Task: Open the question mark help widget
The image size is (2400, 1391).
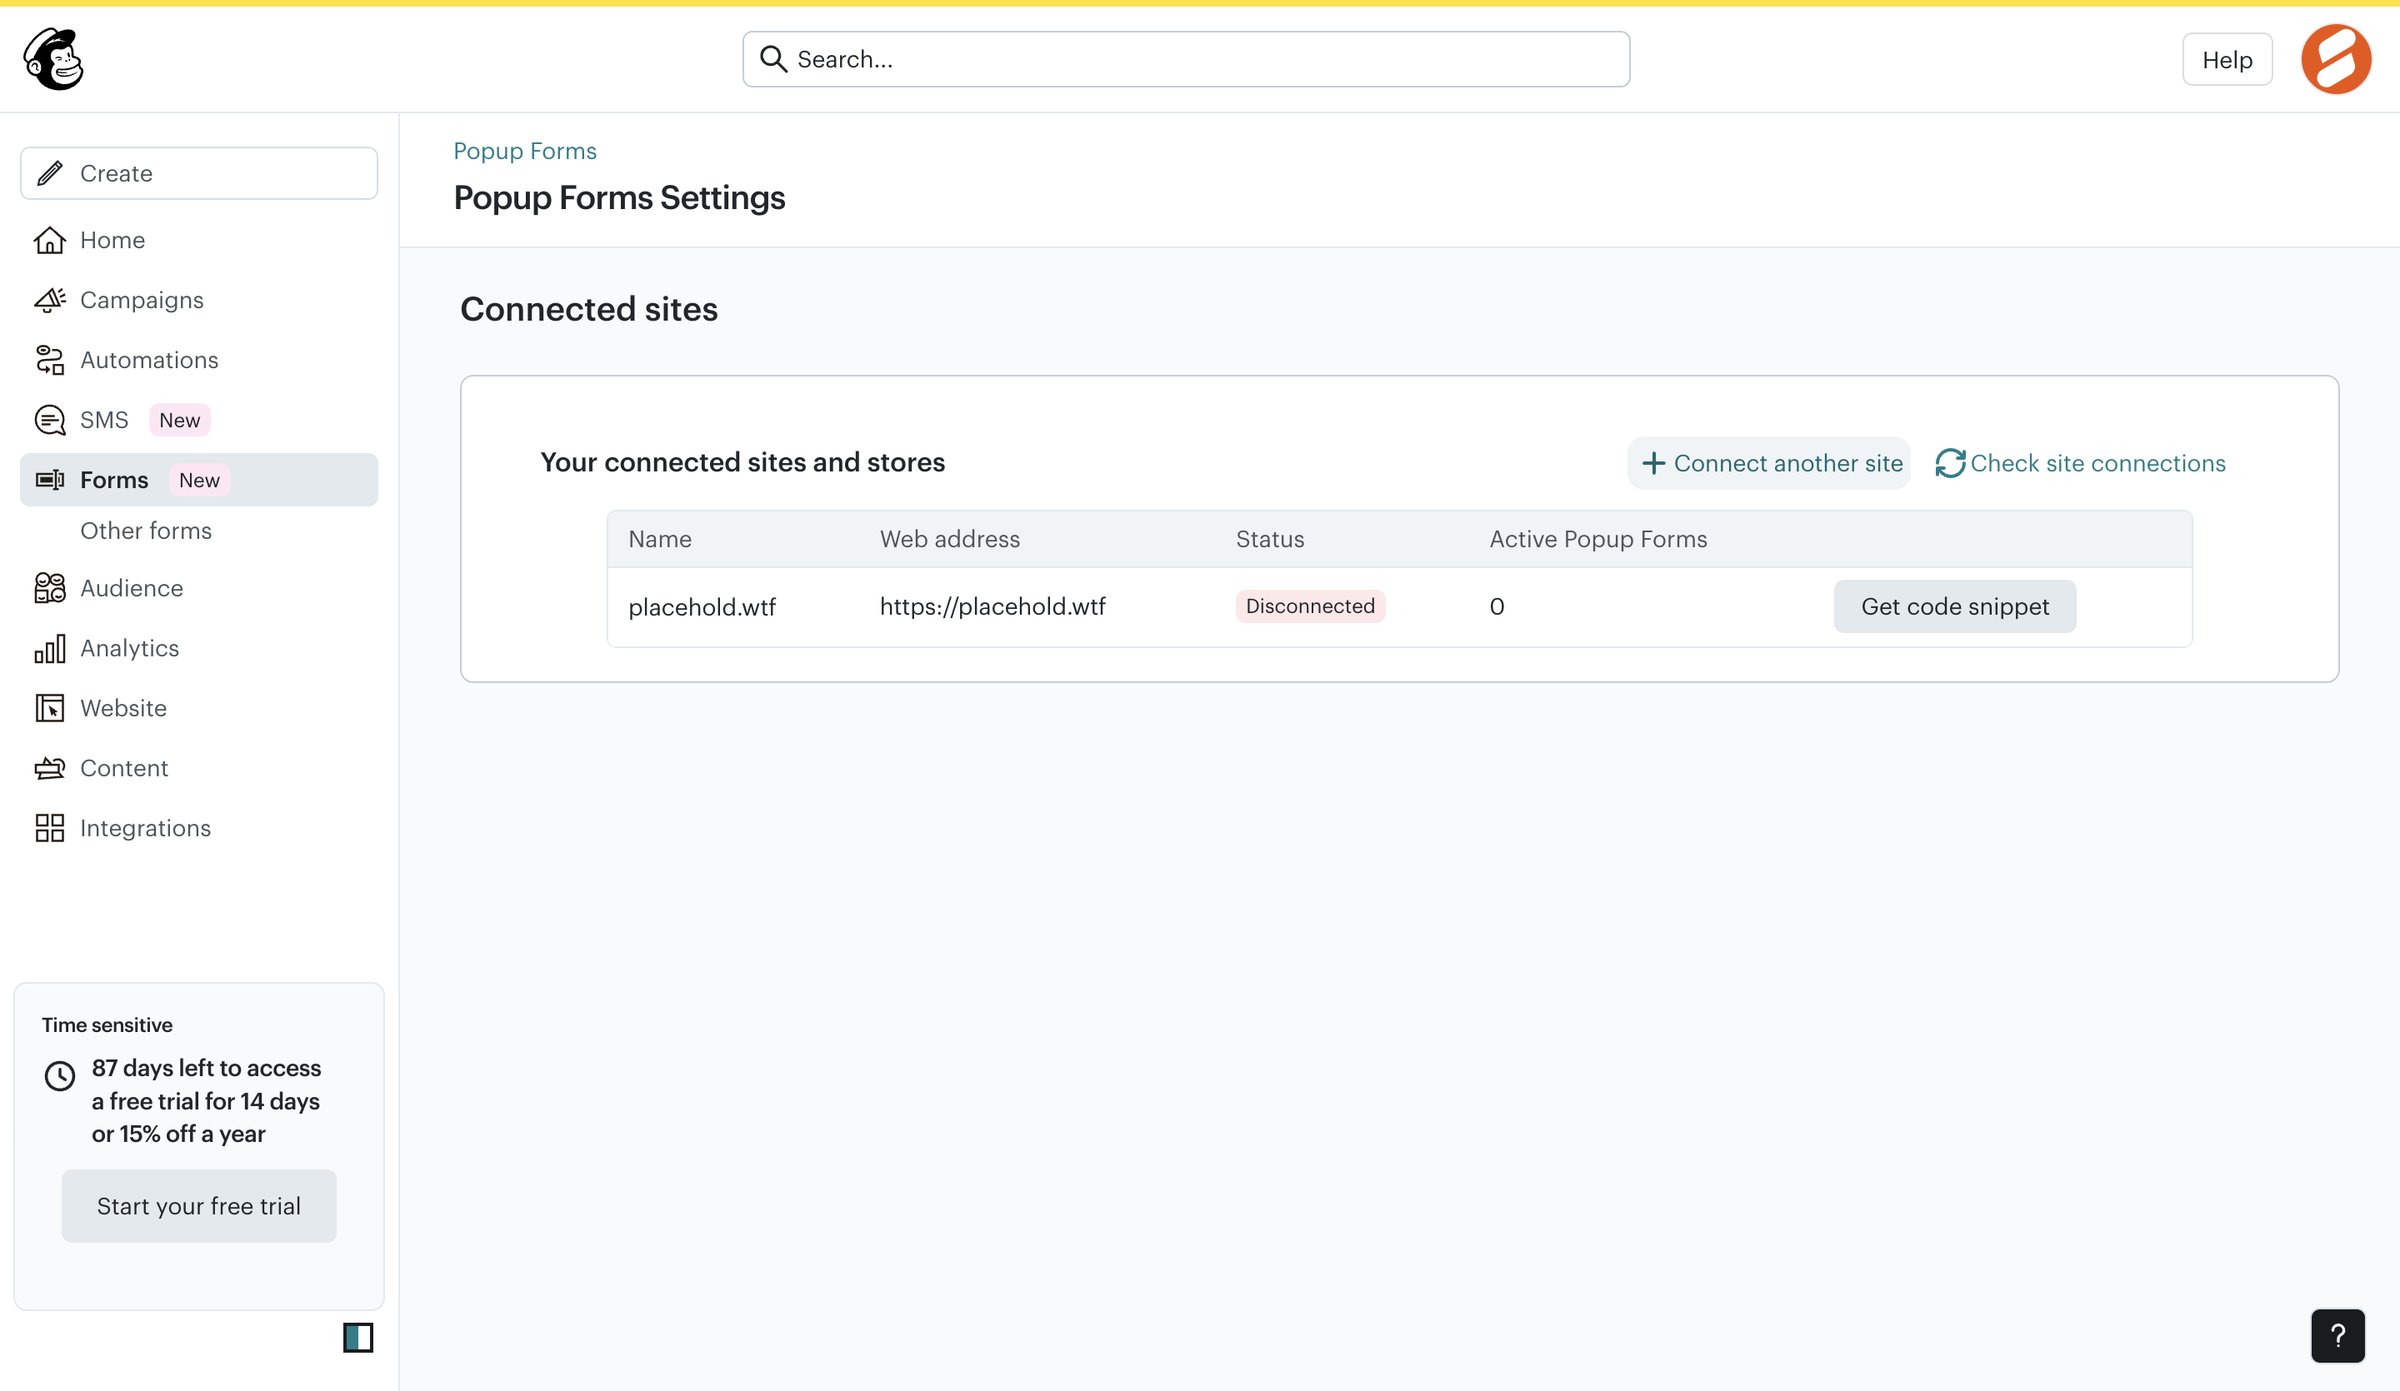Action: [x=2338, y=1336]
